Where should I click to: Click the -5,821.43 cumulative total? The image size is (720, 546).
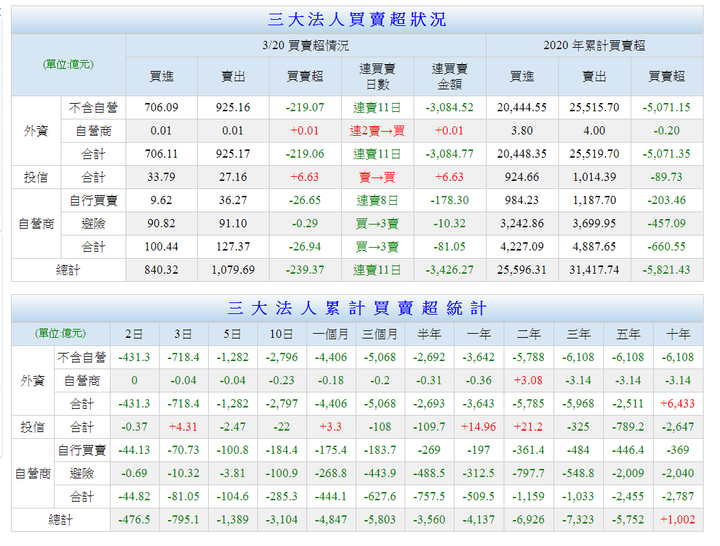tap(666, 270)
